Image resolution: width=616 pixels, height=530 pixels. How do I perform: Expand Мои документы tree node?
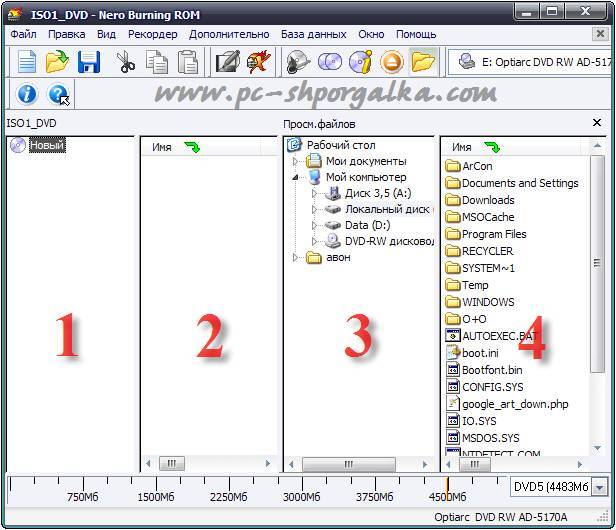pyautogui.click(x=295, y=161)
